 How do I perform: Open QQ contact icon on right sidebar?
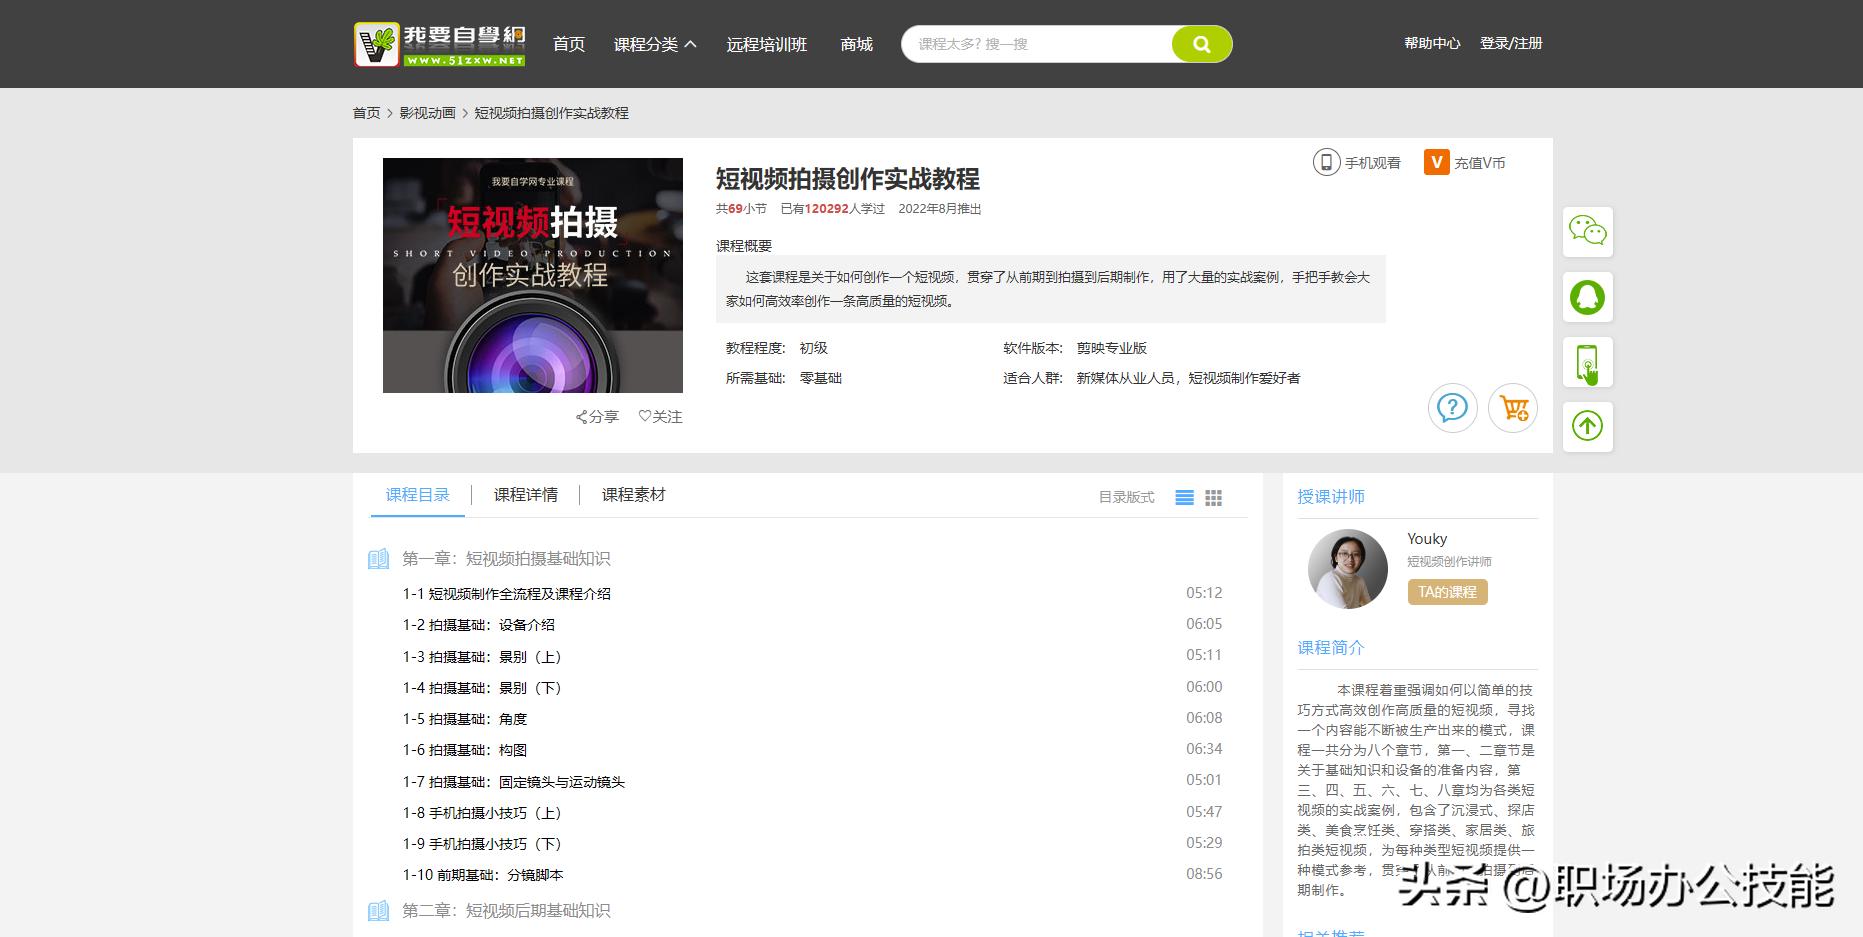coord(1587,297)
